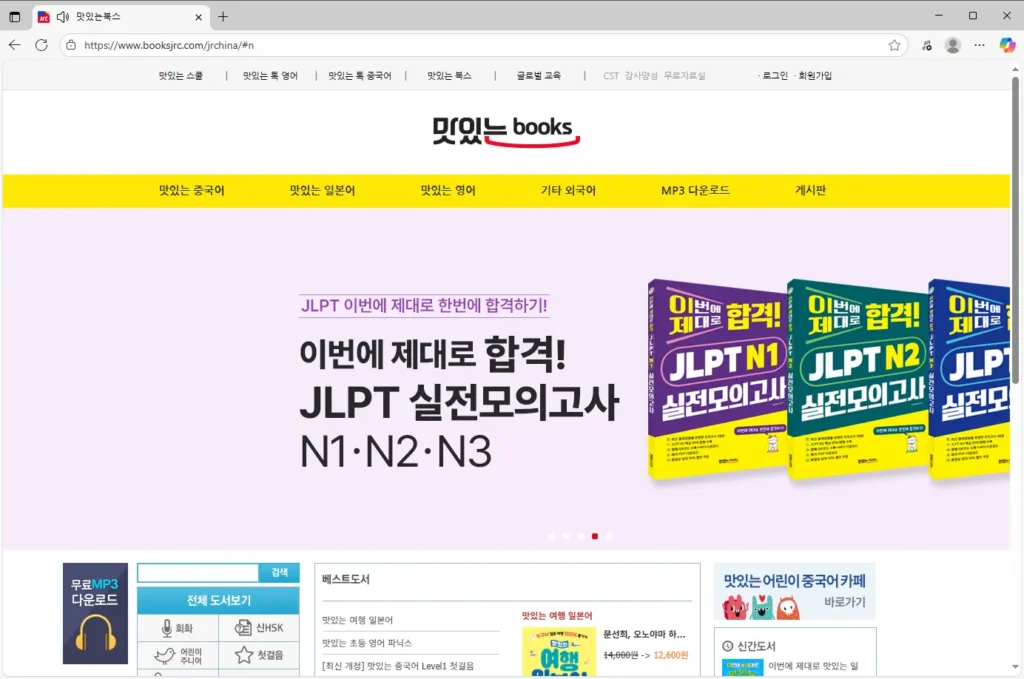Screen dimensions: 1024x679
Task: Open 맛있는 영어 menu
Action: point(448,191)
